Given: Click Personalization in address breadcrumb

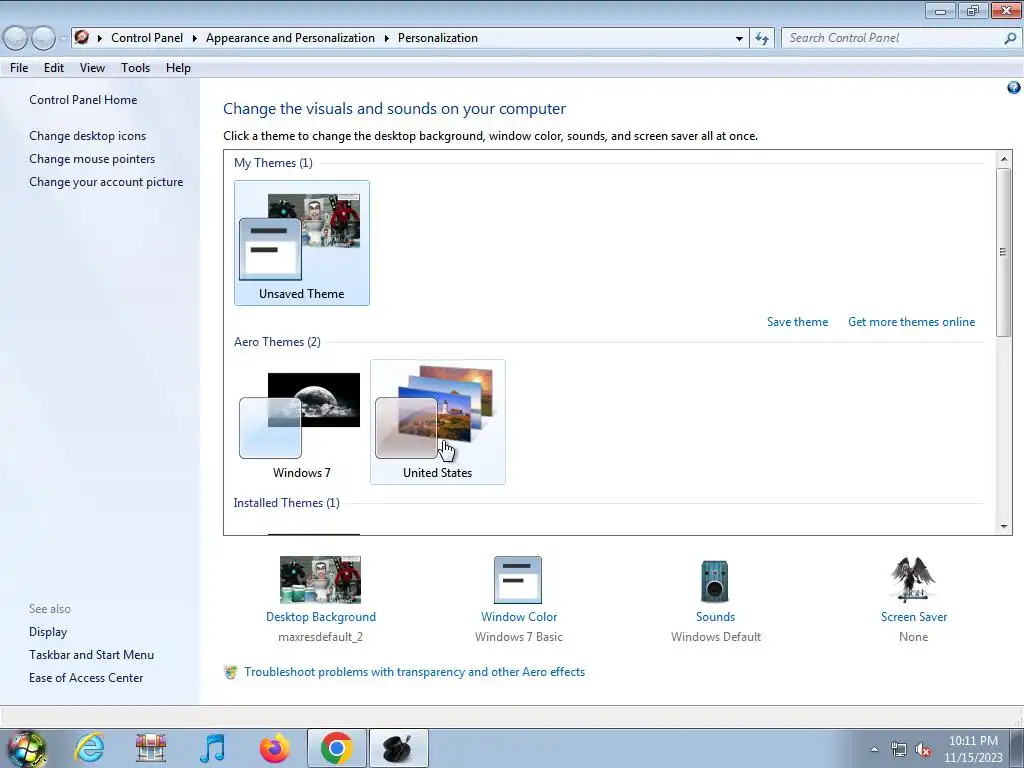Looking at the screenshot, I should pyautogui.click(x=438, y=38).
